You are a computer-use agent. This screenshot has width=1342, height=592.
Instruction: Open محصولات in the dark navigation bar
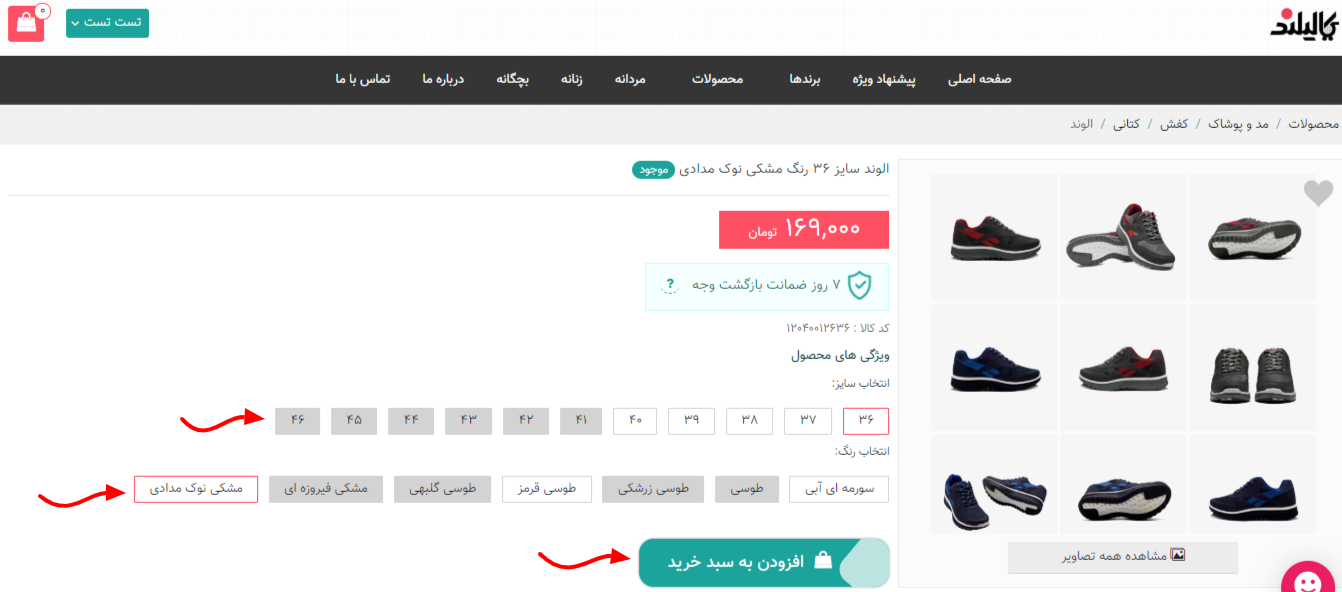tap(718, 79)
